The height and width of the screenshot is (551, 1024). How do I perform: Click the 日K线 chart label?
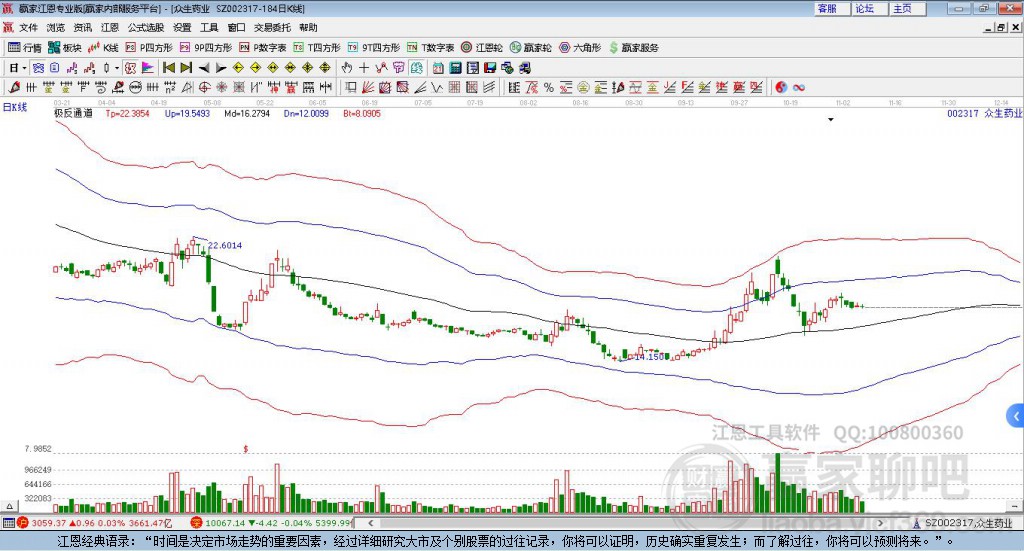tap(15, 107)
